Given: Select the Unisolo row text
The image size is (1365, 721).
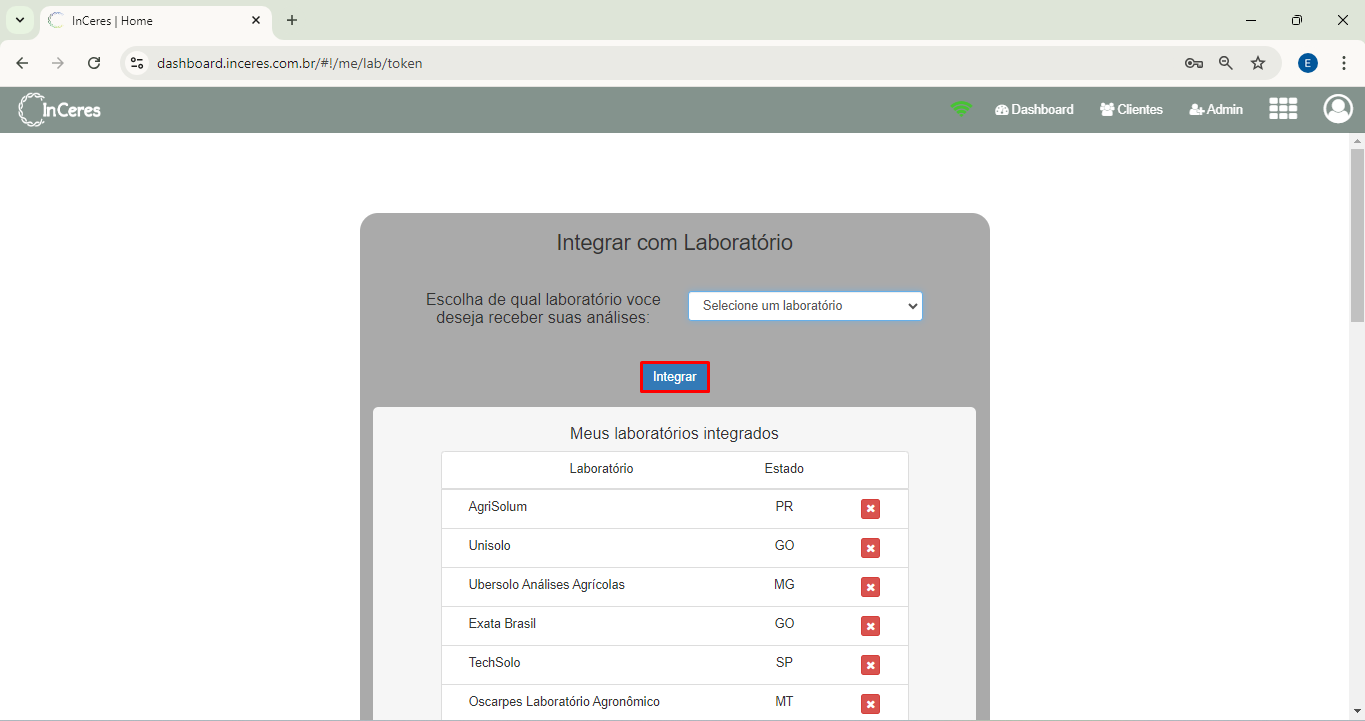Looking at the screenshot, I should click(x=490, y=546).
